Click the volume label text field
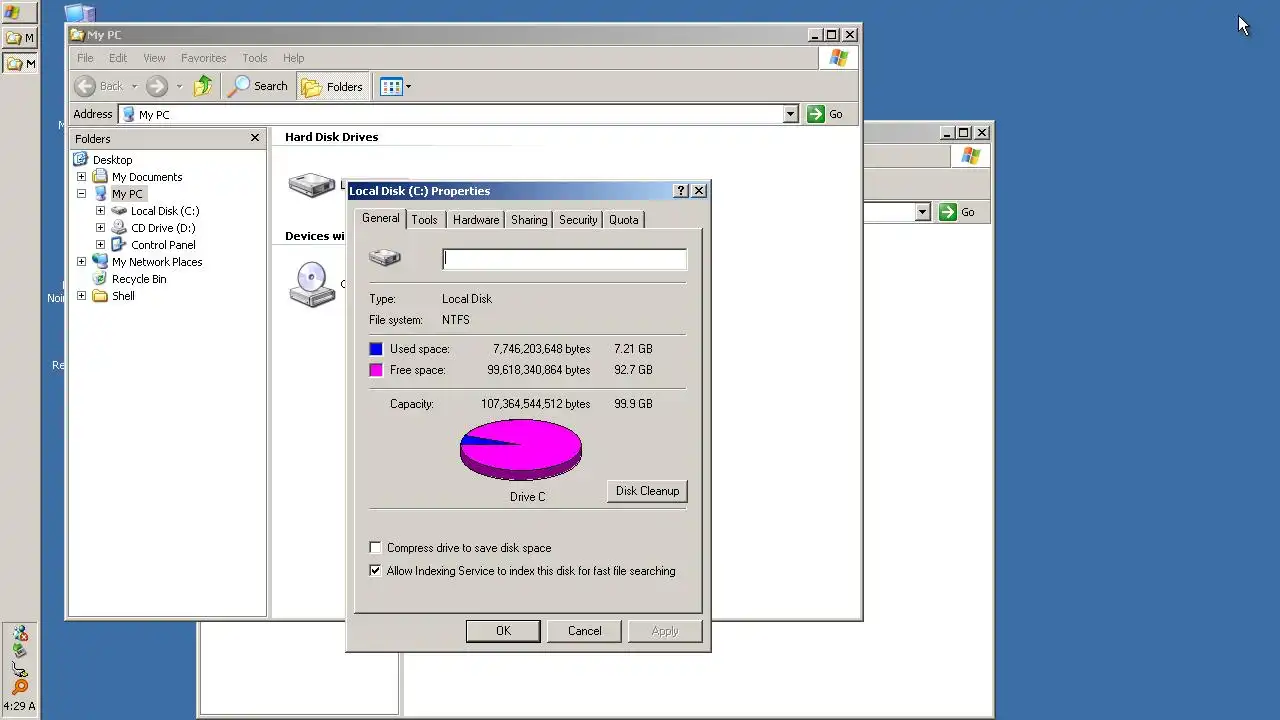 (564, 259)
